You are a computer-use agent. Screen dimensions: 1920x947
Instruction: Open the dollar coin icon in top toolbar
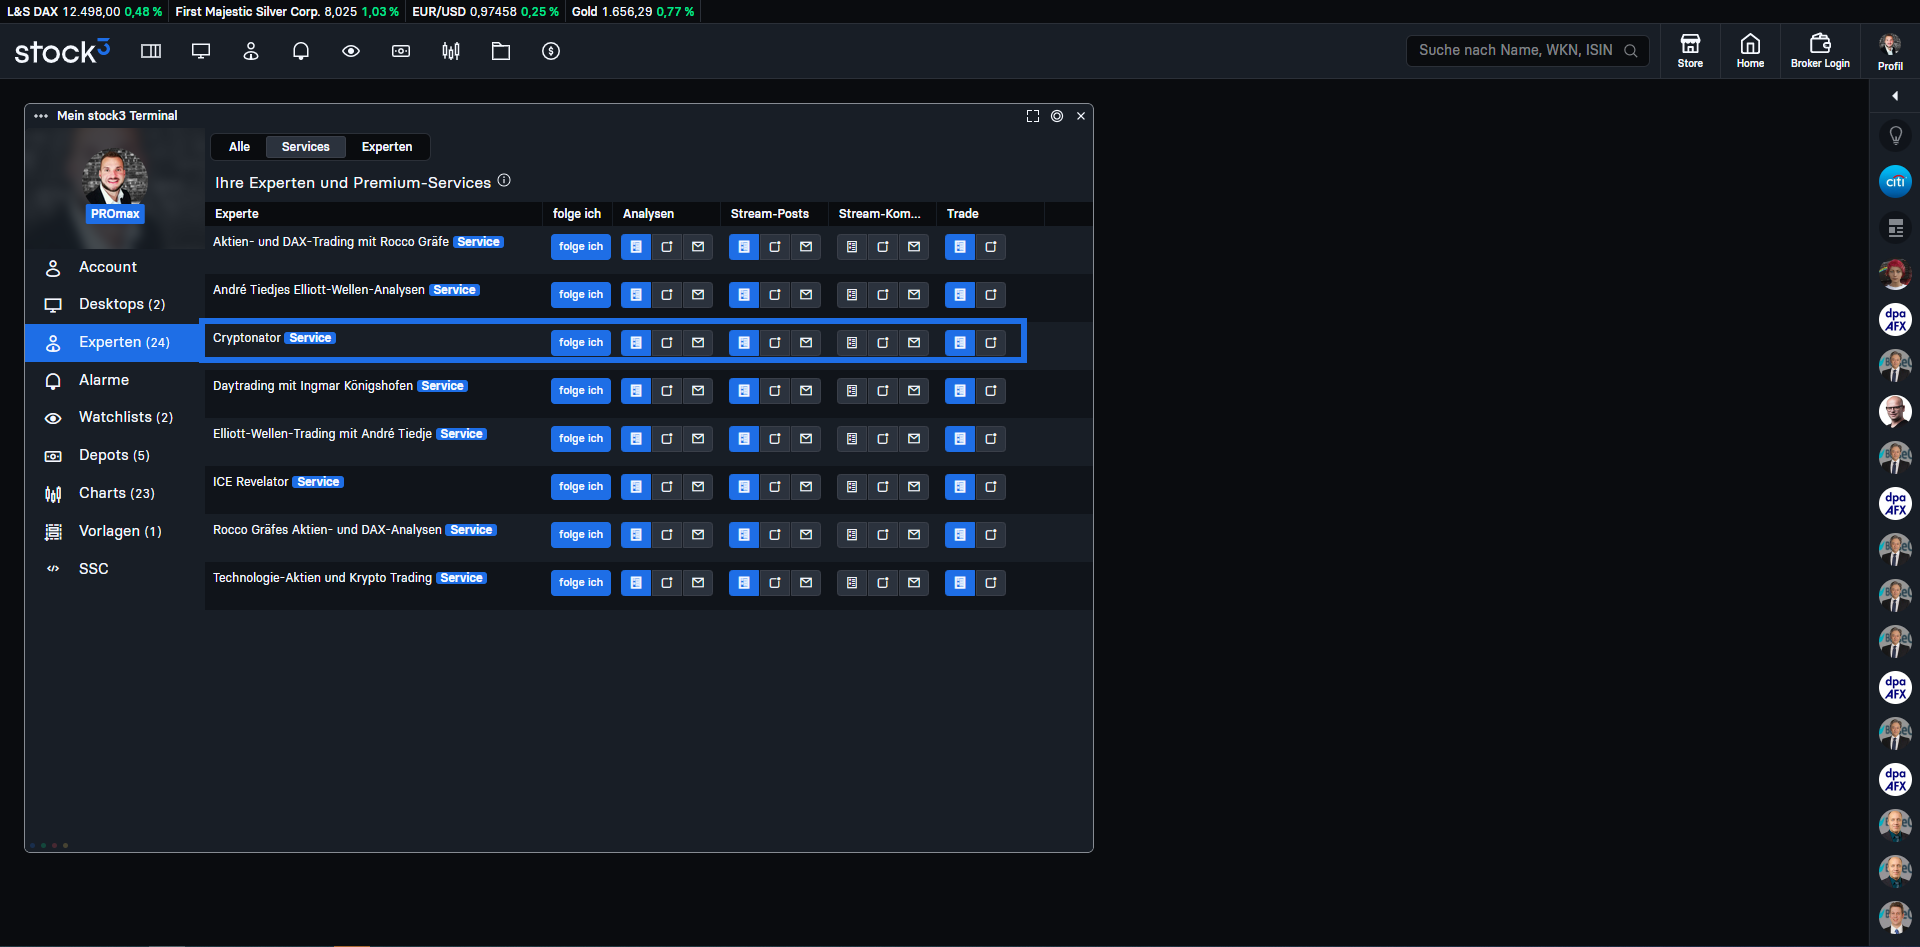coord(551,51)
